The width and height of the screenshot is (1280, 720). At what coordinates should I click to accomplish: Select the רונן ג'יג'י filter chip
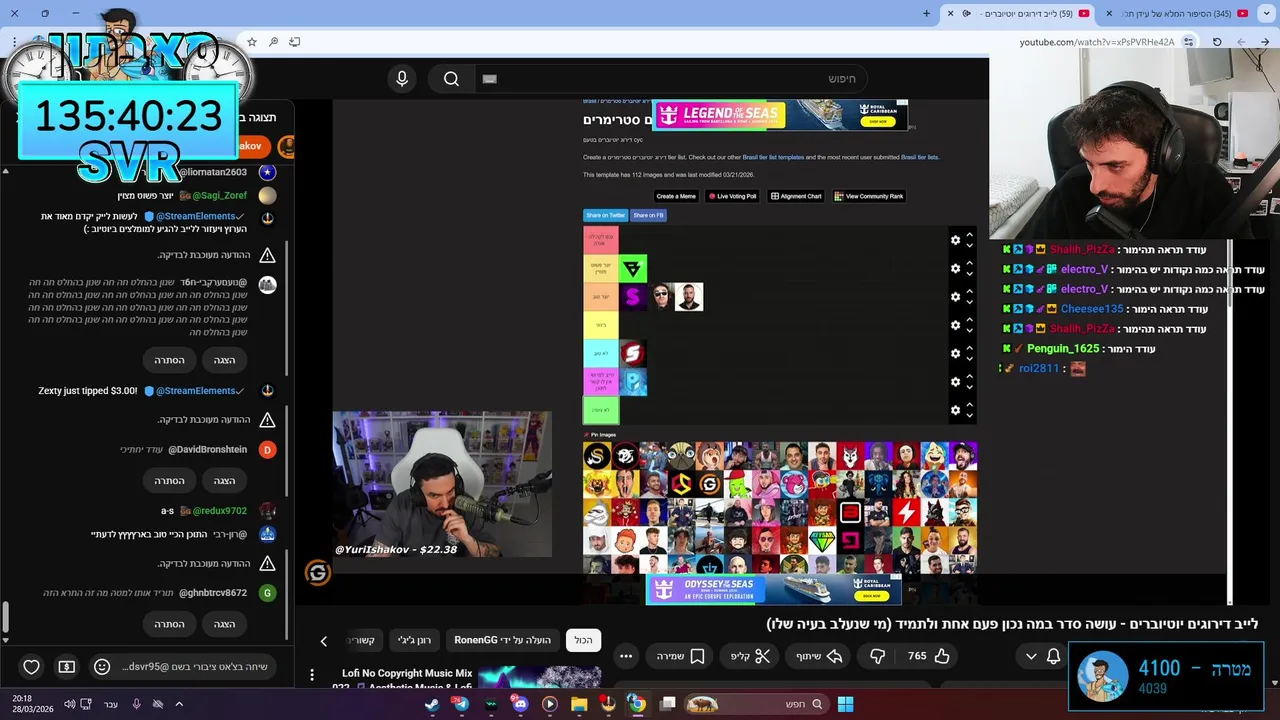pos(414,640)
